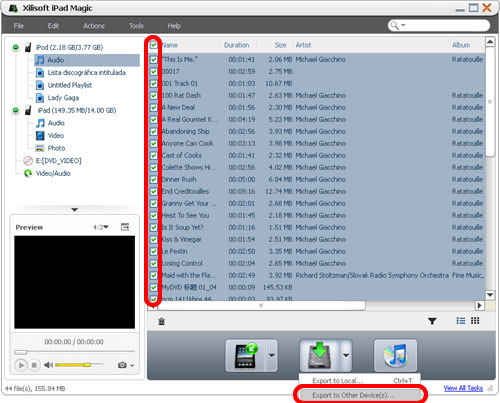Open the Edit menu
The image size is (500, 403).
click(53, 26)
